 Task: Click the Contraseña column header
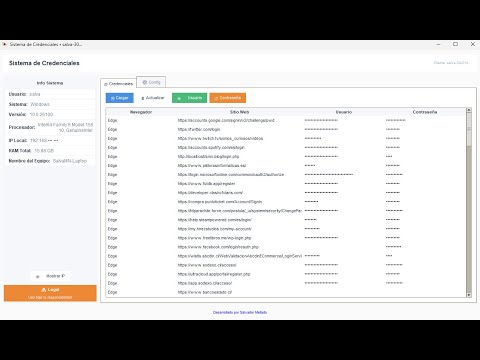coord(425,112)
